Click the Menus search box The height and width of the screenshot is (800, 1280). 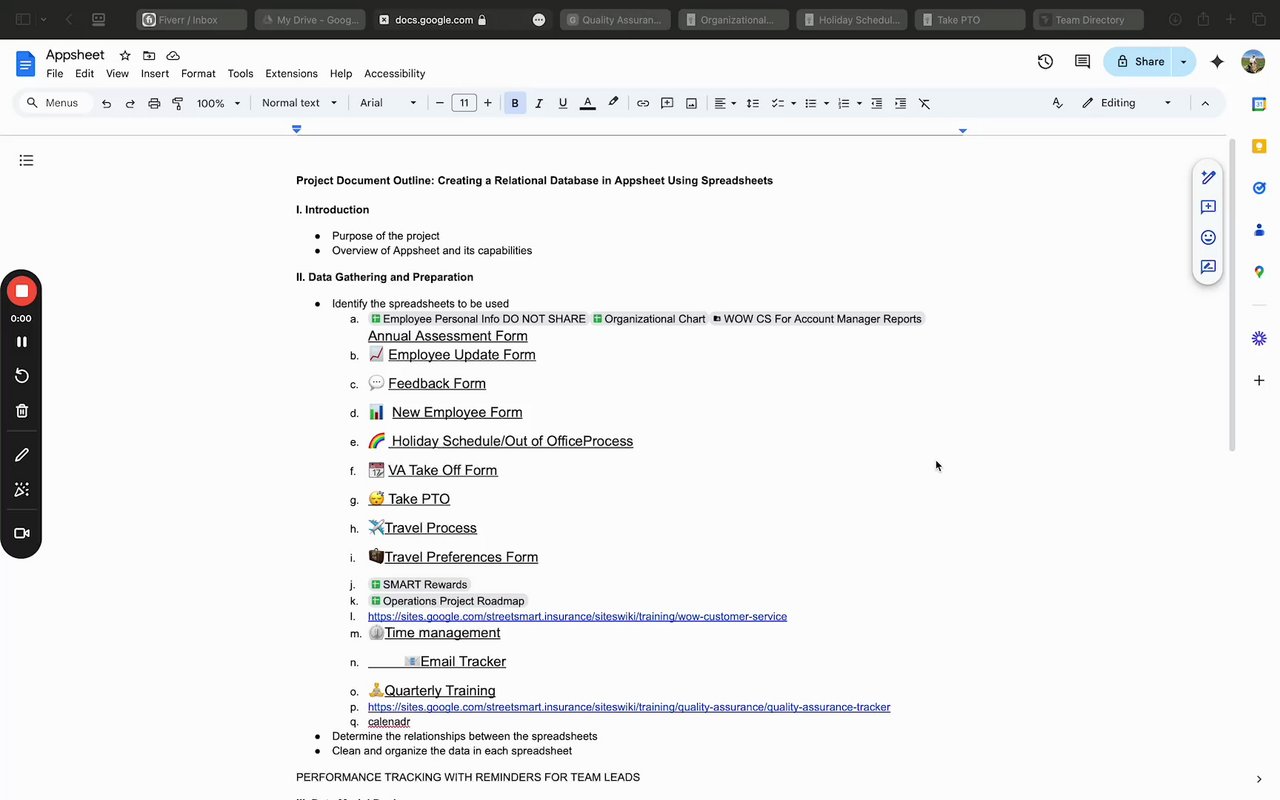coord(56,103)
